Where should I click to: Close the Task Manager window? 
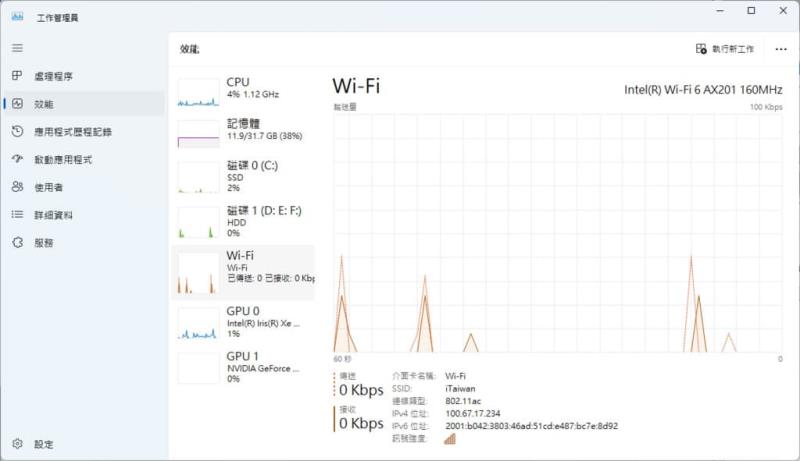coord(783,10)
